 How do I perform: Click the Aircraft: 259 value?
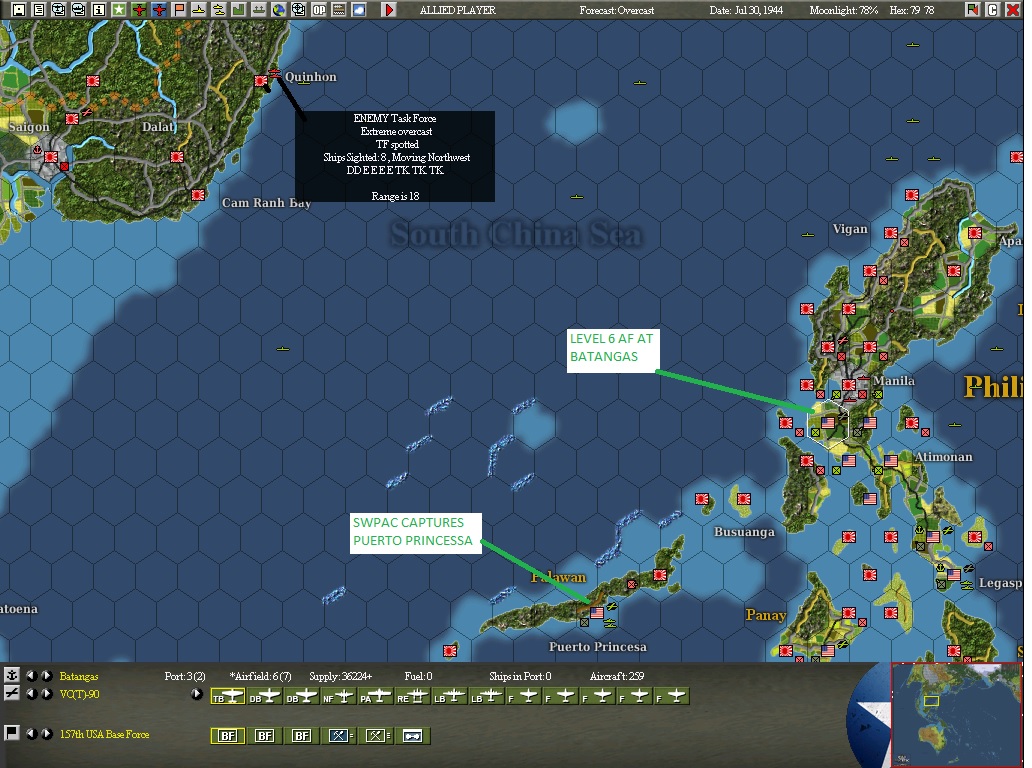tap(617, 676)
